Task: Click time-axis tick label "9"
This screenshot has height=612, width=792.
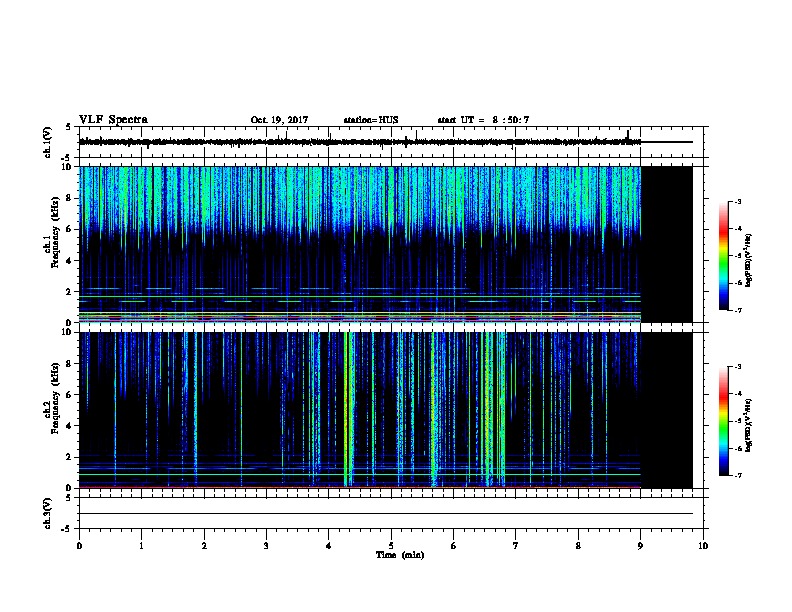Action: [640, 546]
